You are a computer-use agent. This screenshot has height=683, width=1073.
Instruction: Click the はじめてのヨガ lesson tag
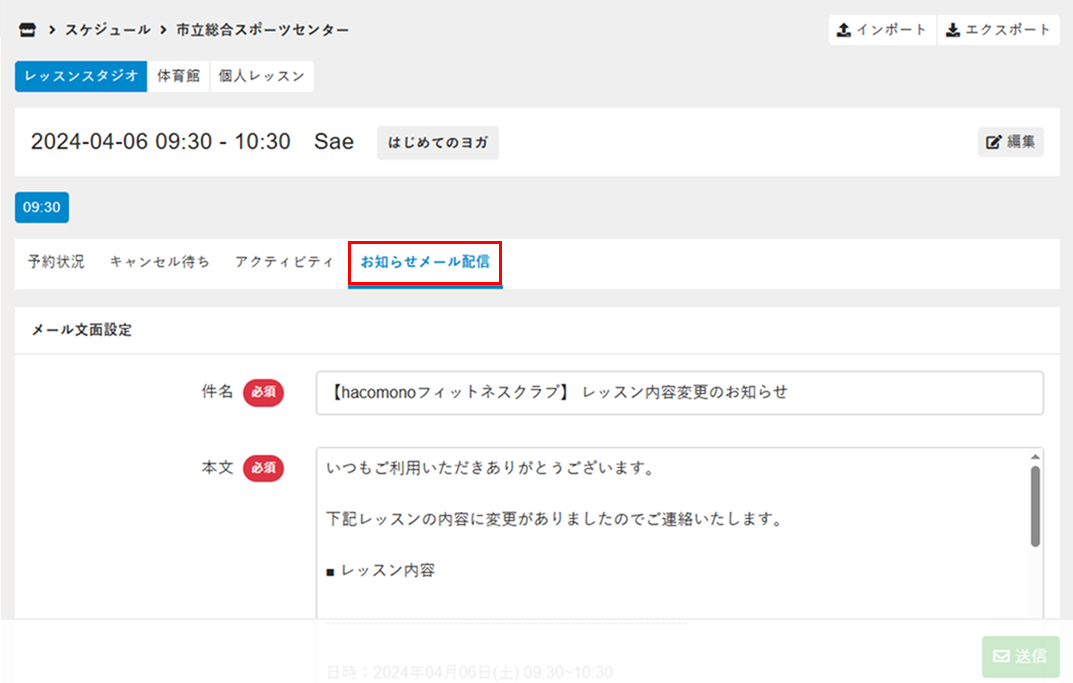(437, 142)
